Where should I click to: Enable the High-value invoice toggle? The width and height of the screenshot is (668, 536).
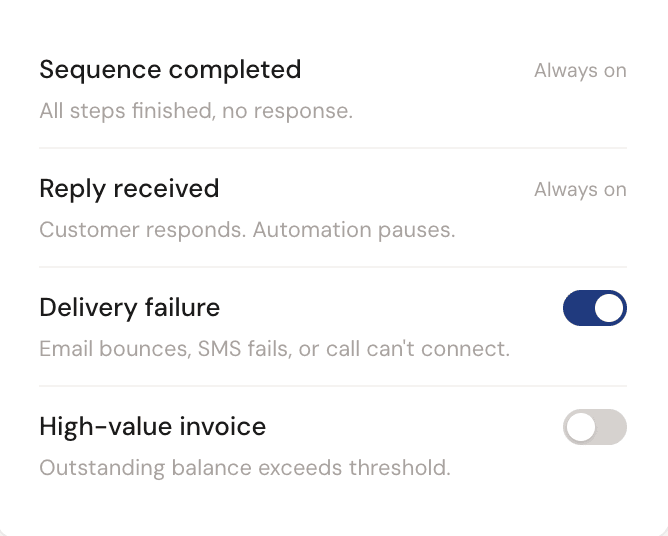point(594,427)
